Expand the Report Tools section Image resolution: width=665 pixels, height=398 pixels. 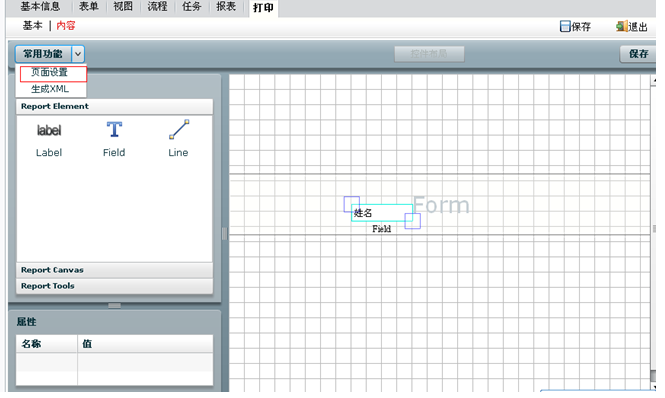115,286
